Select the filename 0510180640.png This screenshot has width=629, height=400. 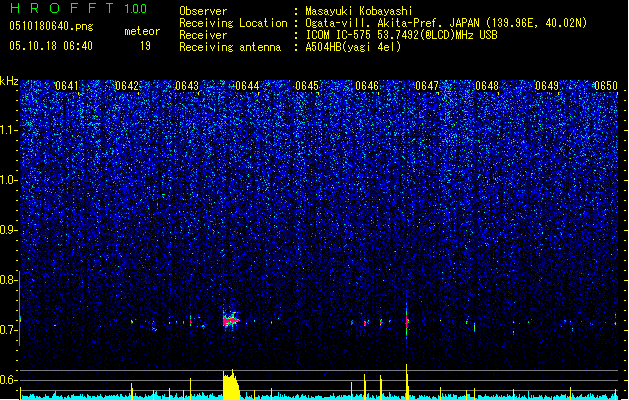coord(51,26)
